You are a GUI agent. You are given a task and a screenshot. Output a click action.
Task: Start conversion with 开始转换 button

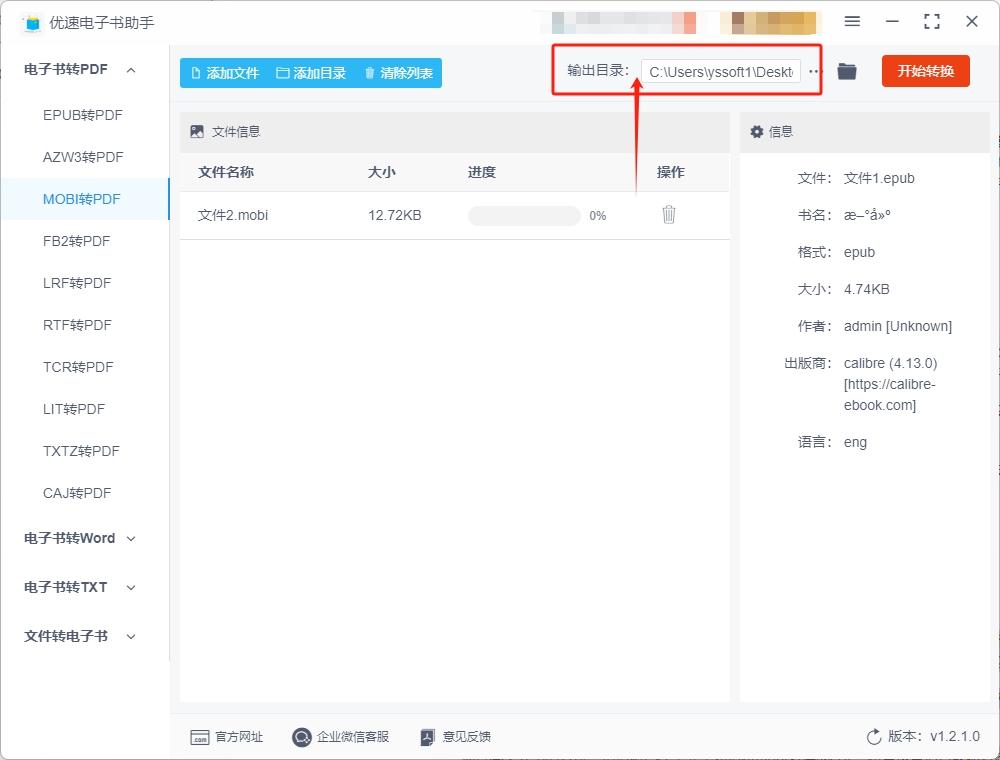click(925, 71)
